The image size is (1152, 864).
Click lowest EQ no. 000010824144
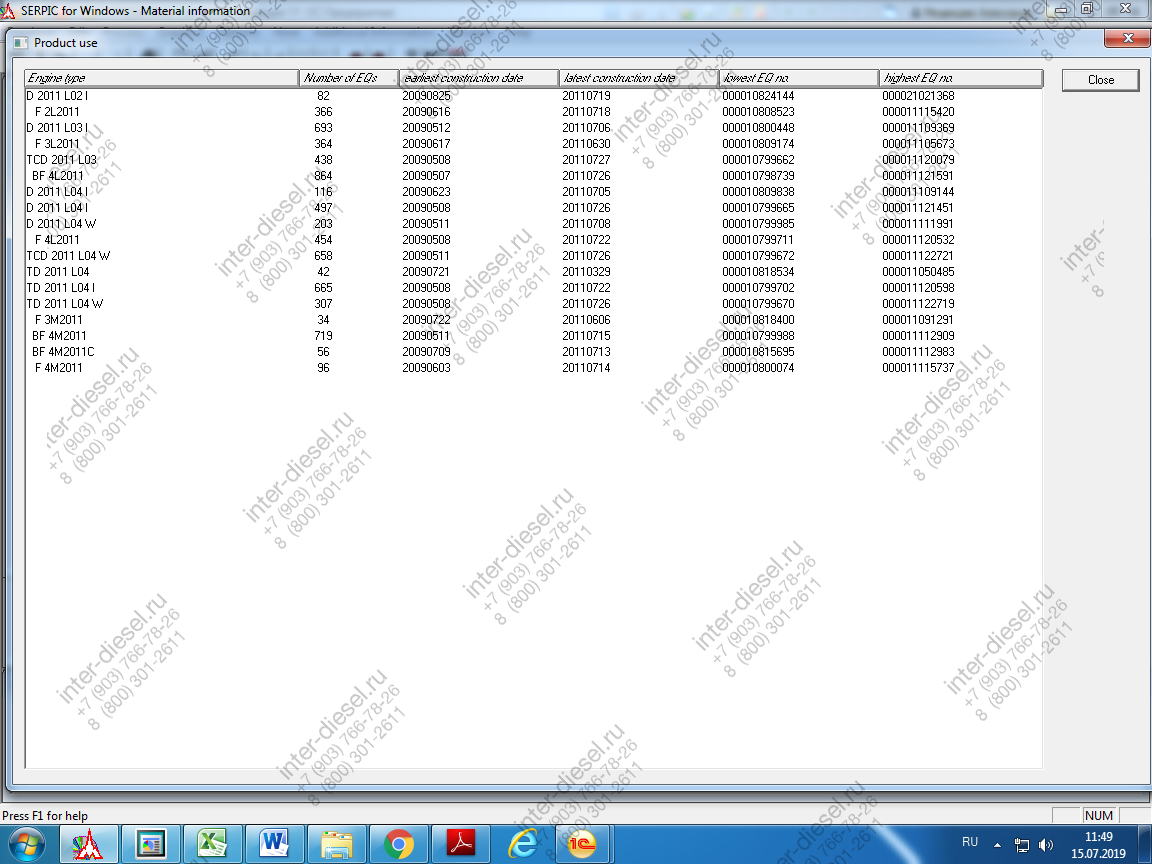tap(758, 96)
